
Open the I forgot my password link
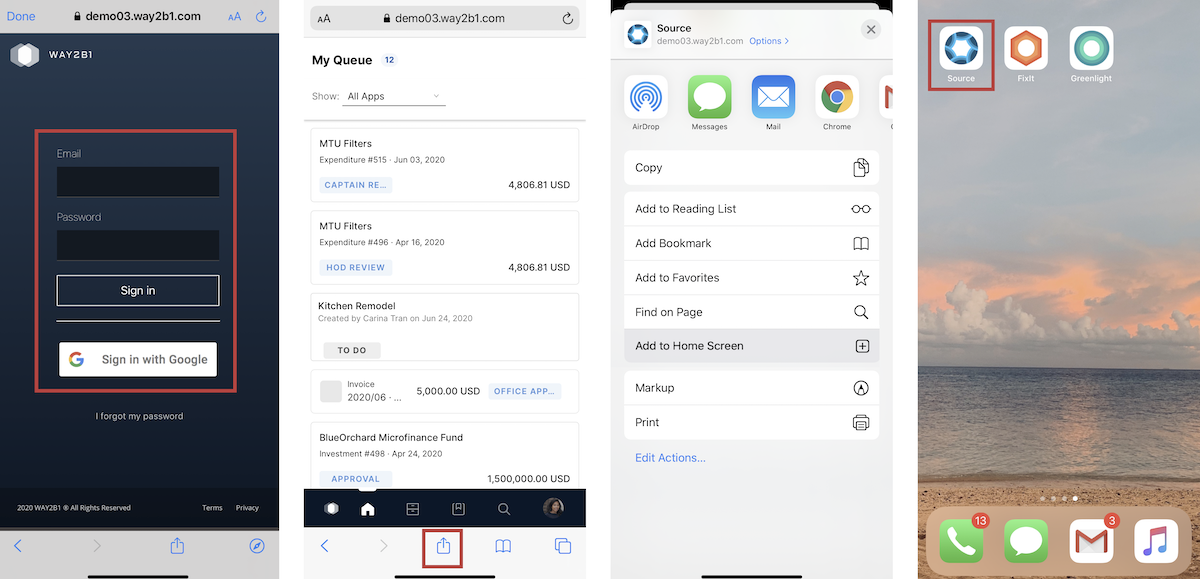pos(139,416)
